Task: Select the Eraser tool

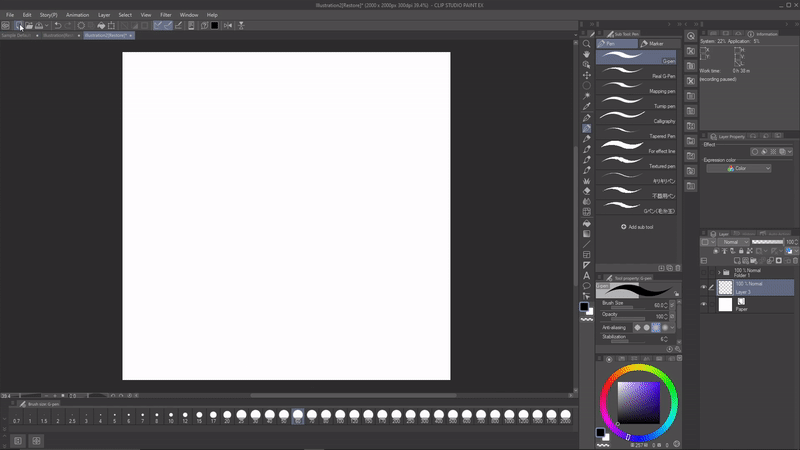Action: [x=587, y=191]
